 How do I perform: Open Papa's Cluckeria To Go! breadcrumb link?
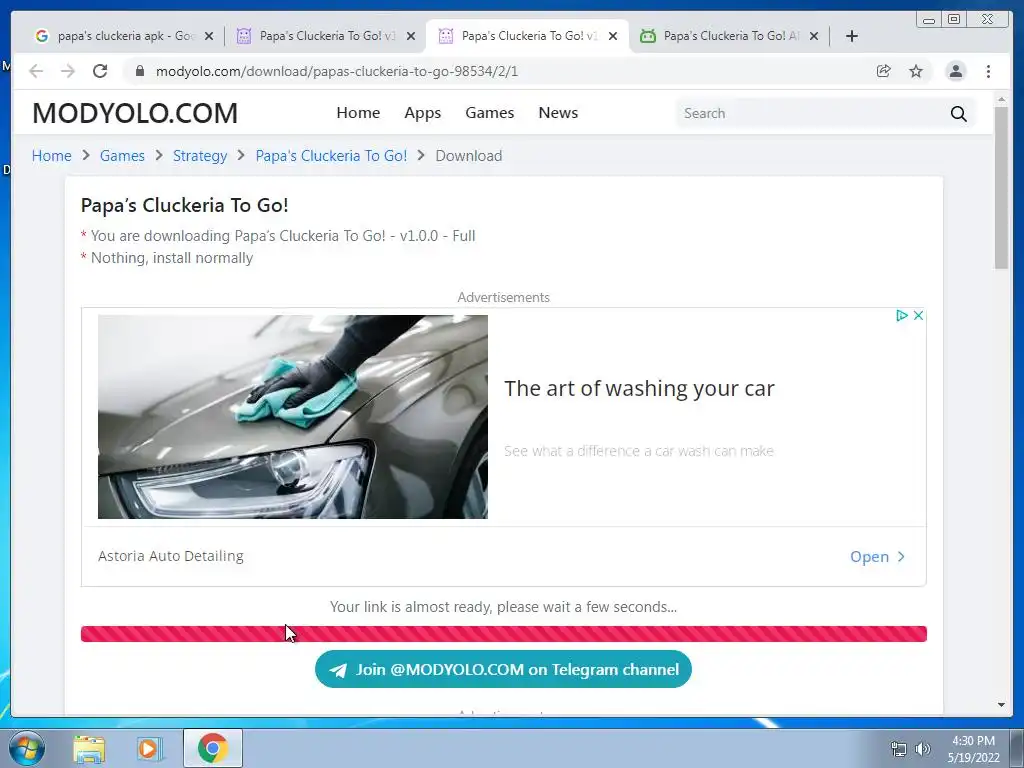331,155
